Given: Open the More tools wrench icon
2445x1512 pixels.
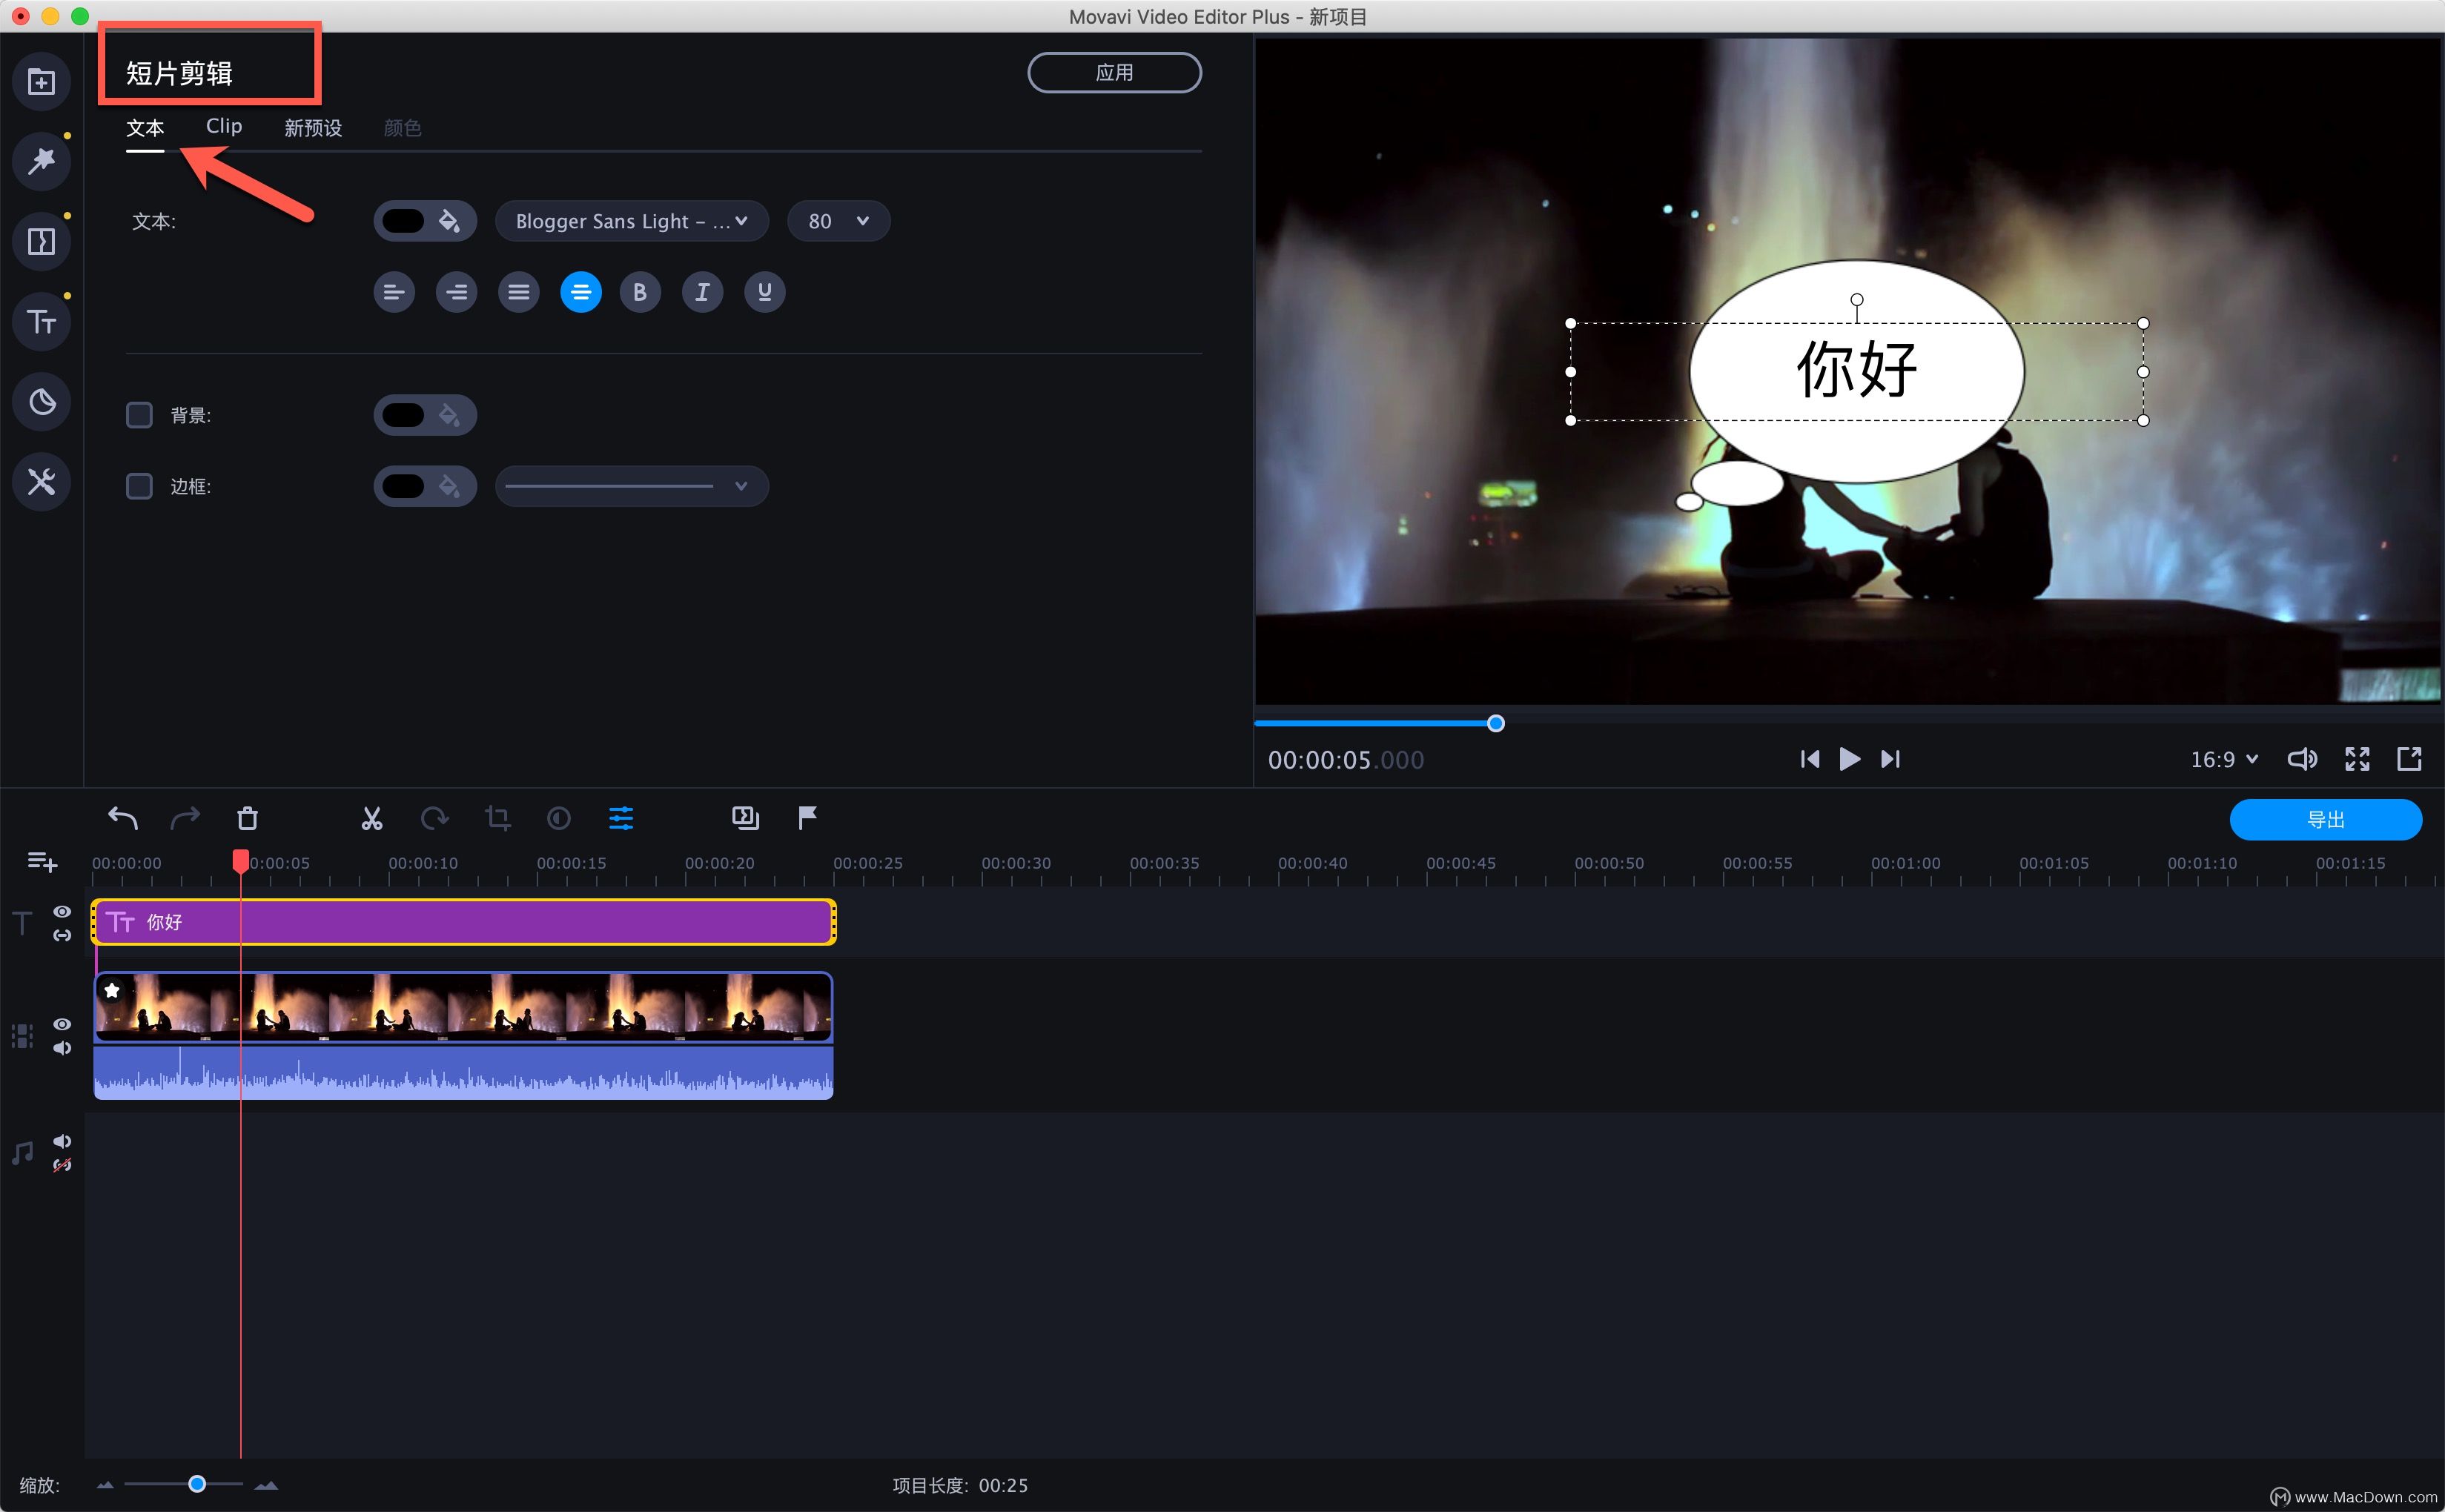Looking at the screenshot, I should 41,482.
